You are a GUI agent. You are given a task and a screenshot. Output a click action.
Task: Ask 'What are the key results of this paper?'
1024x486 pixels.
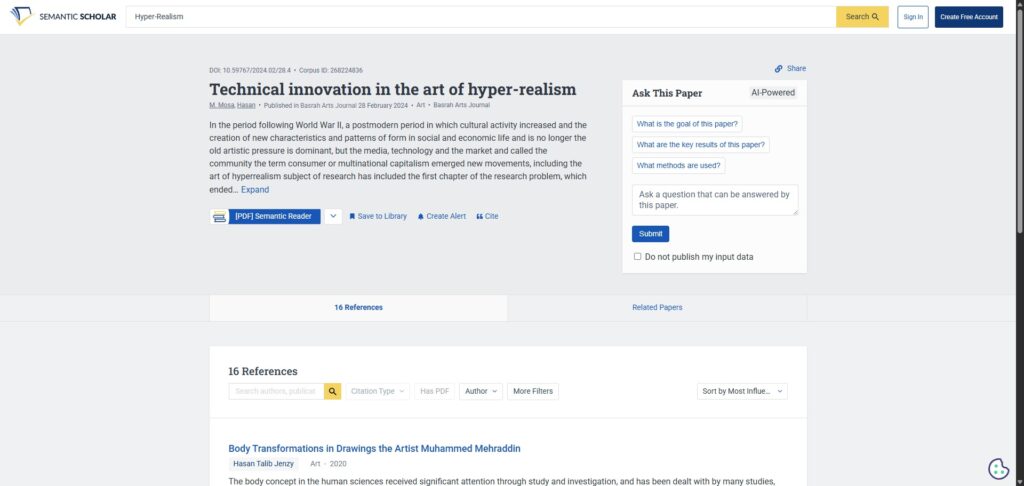tap(701, 145)
